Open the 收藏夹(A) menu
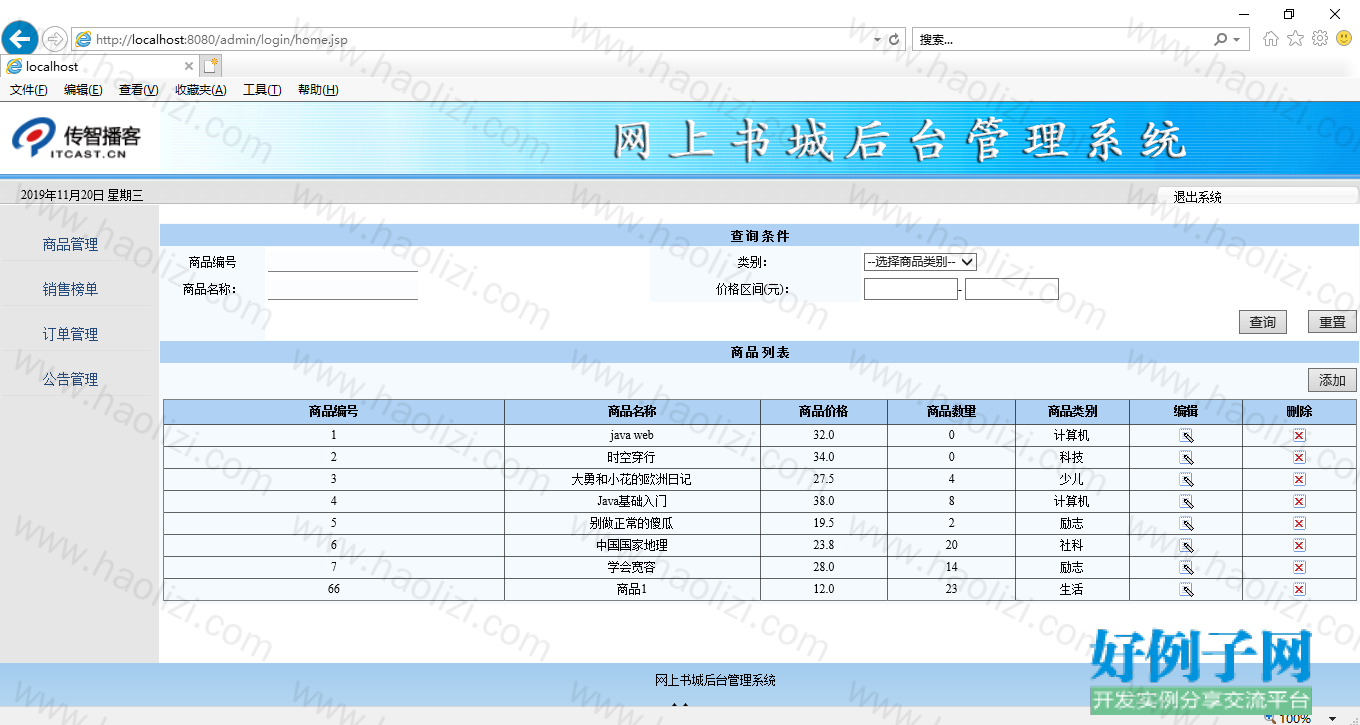 pyautogui.click(x=201, y=90)
